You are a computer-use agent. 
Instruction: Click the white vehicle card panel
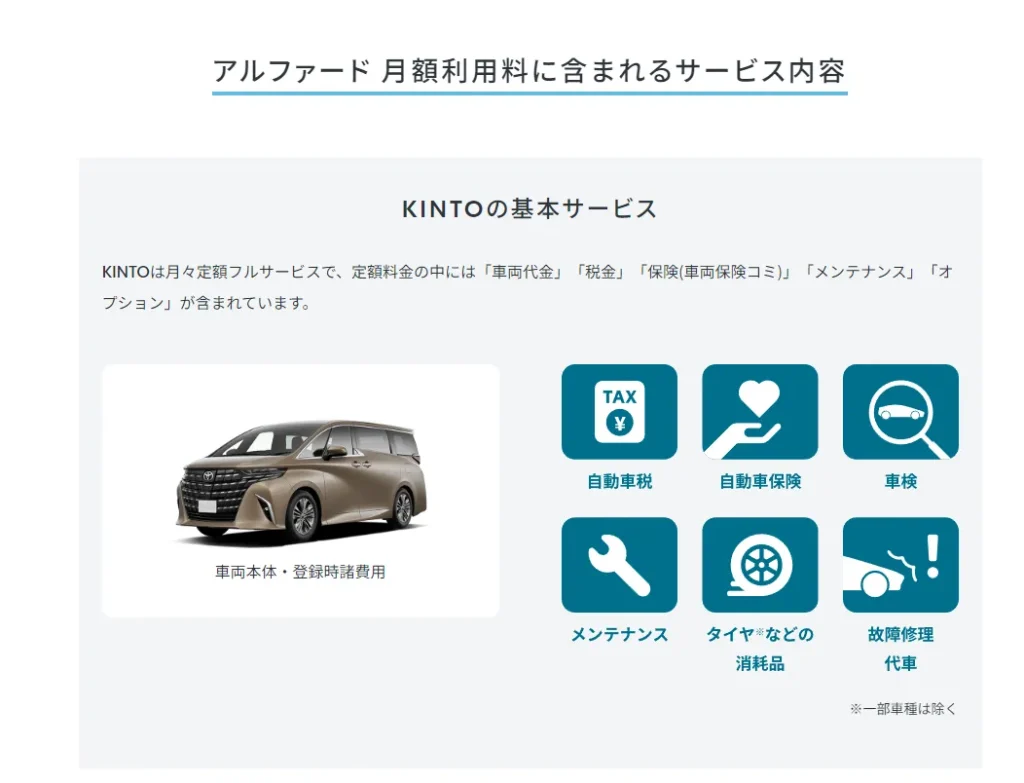300,490
